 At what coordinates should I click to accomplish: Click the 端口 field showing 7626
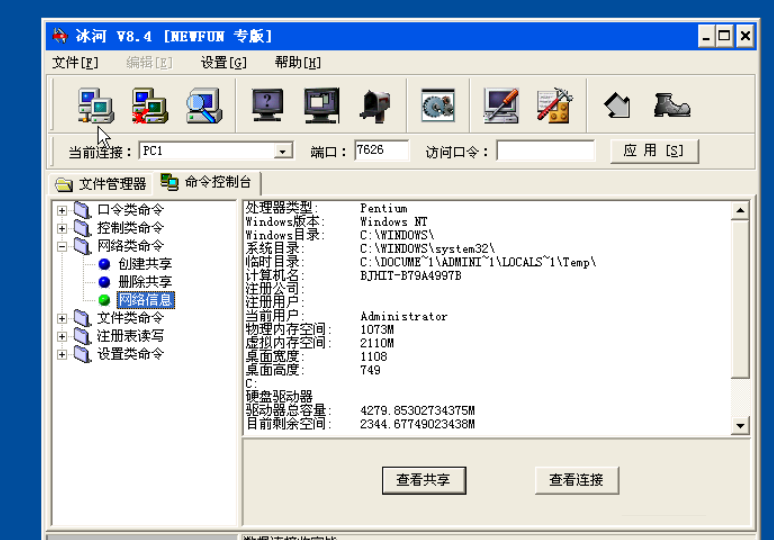tap(381, 150)
